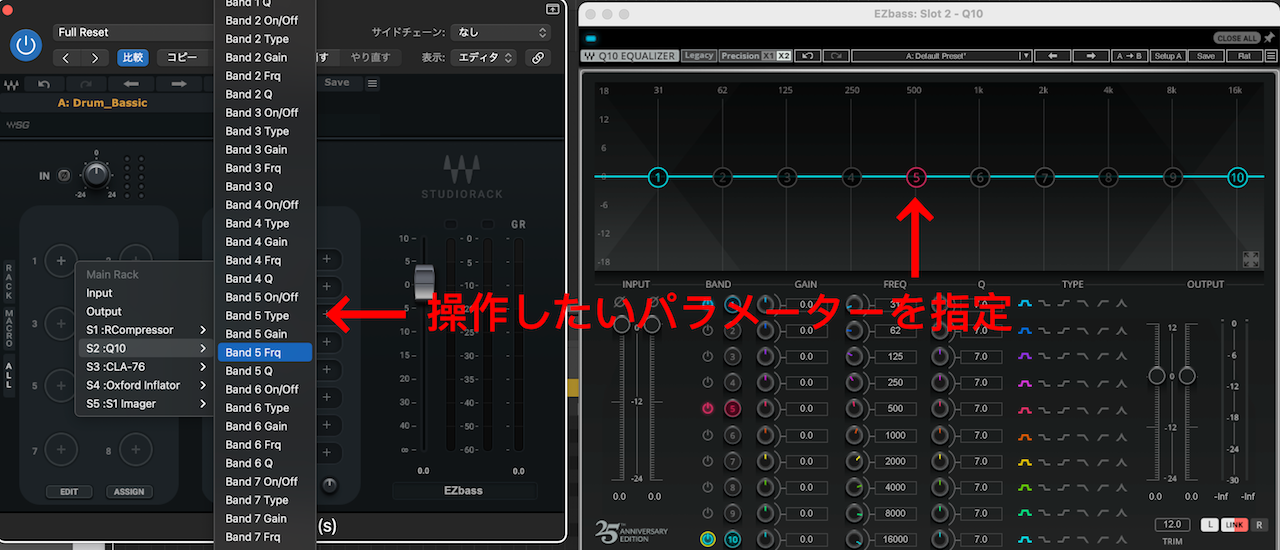This screenshot has height=550, width=1280.
Task: Select band node 7 on EQ graph
Action: (x=1044, y=178)
